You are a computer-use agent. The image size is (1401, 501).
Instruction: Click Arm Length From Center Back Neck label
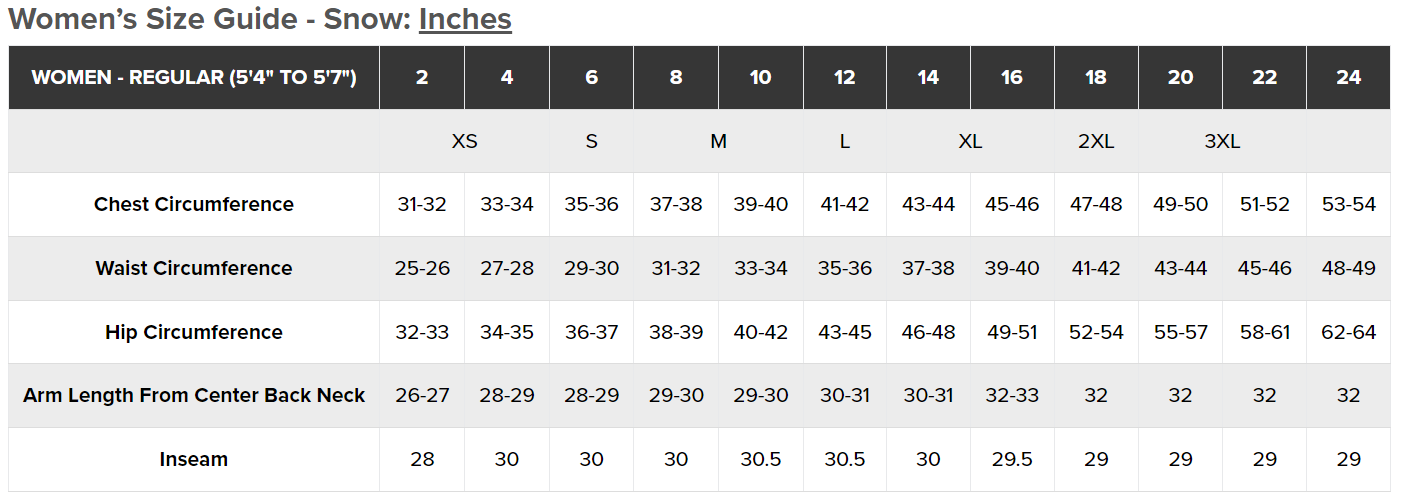coord(194,395)
